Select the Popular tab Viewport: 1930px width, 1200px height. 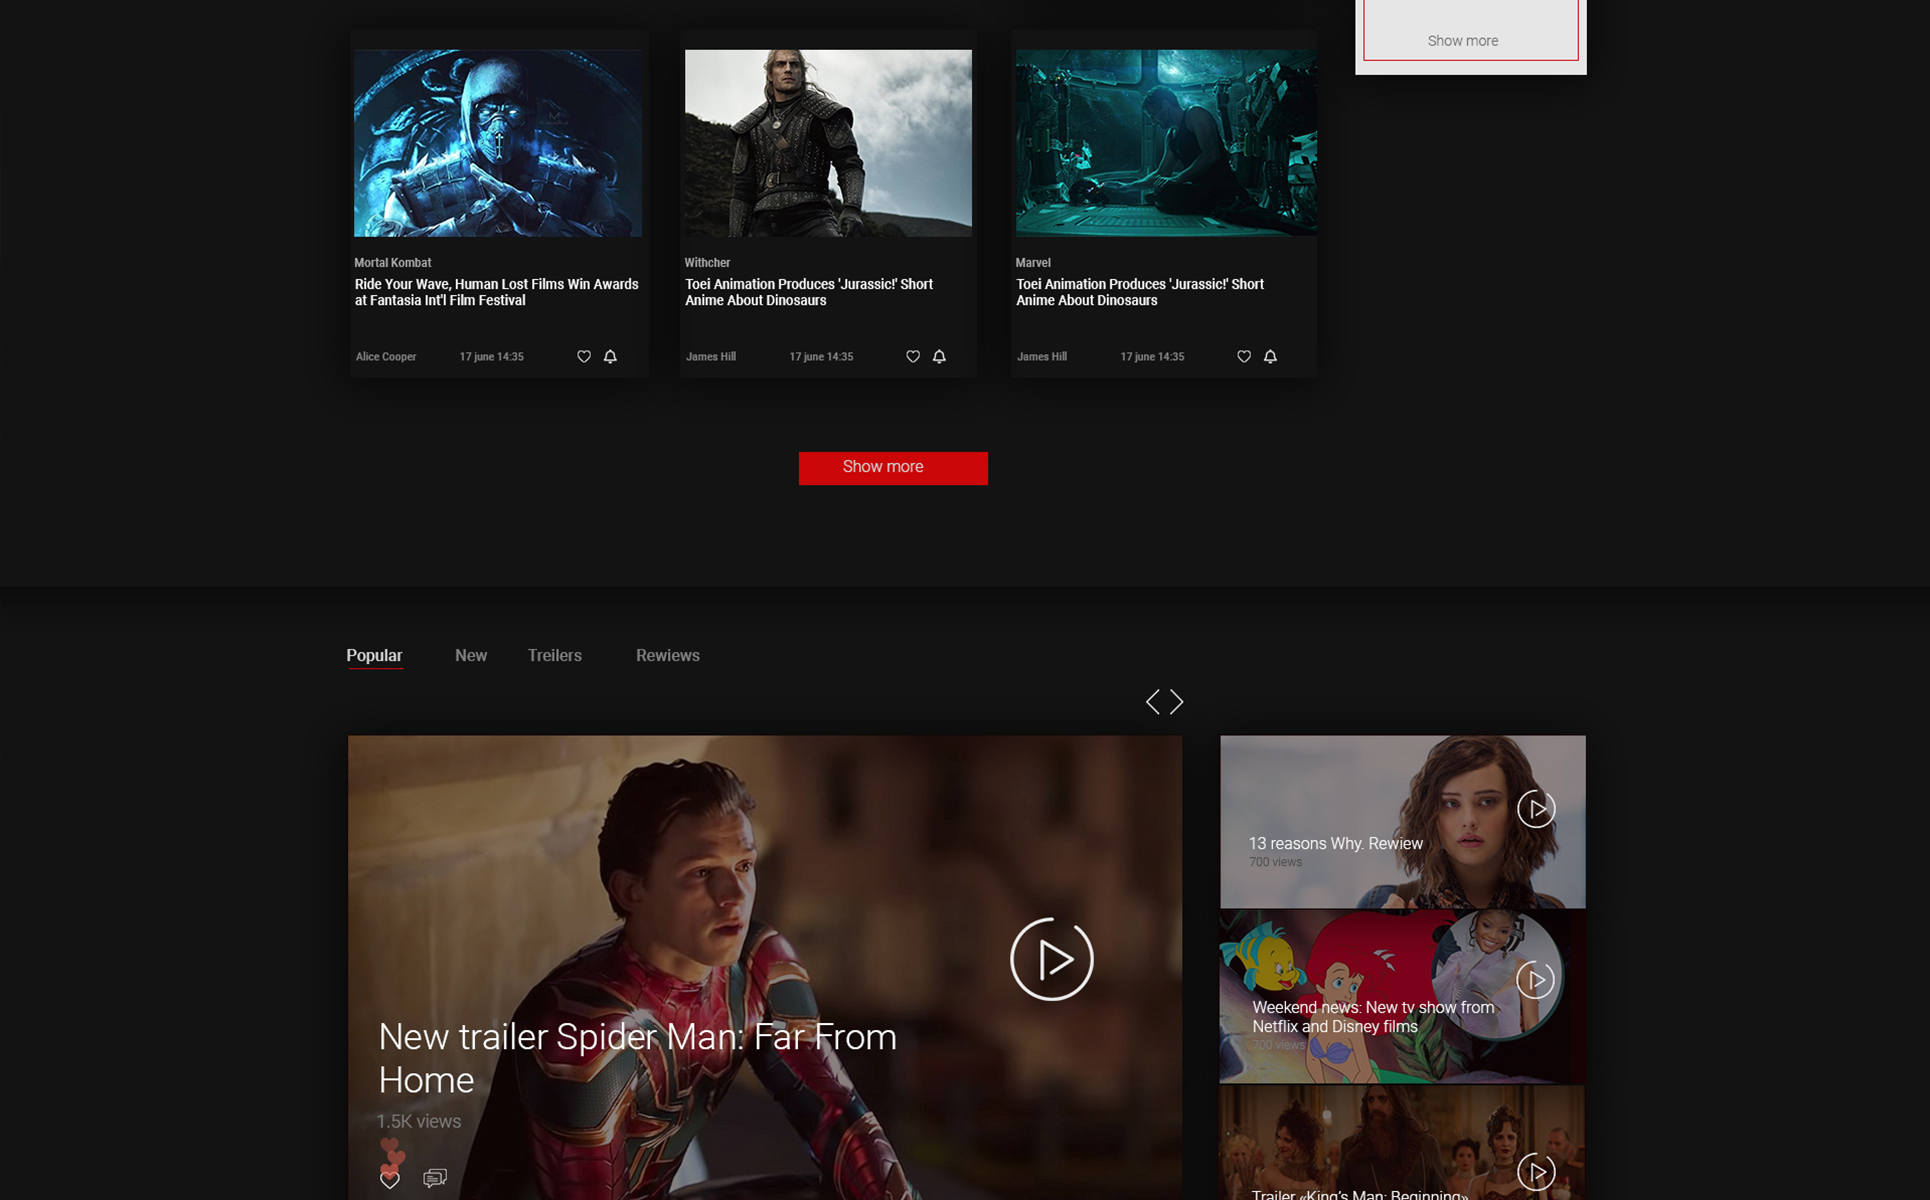pyautogui.click(x=374, y=656)
